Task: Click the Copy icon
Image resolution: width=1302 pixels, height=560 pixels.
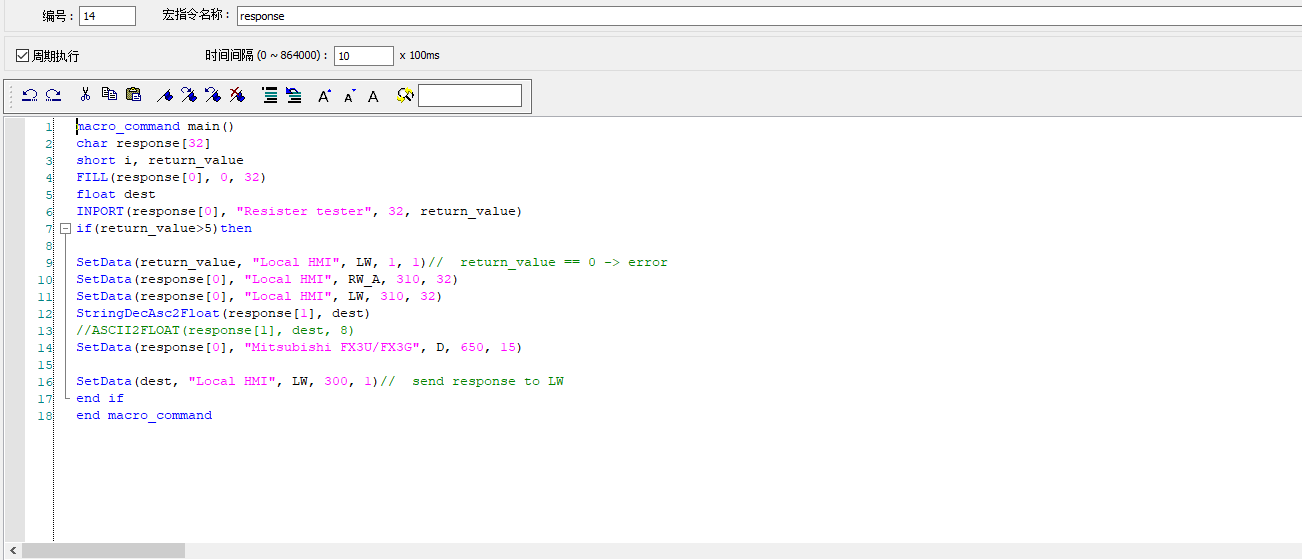Action: pyautogui.click(x=109, y=95)
